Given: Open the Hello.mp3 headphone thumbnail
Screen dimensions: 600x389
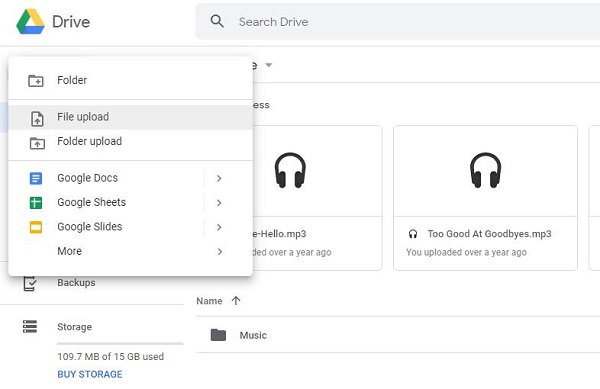Looking at the screenshot, I should (290, 170).
